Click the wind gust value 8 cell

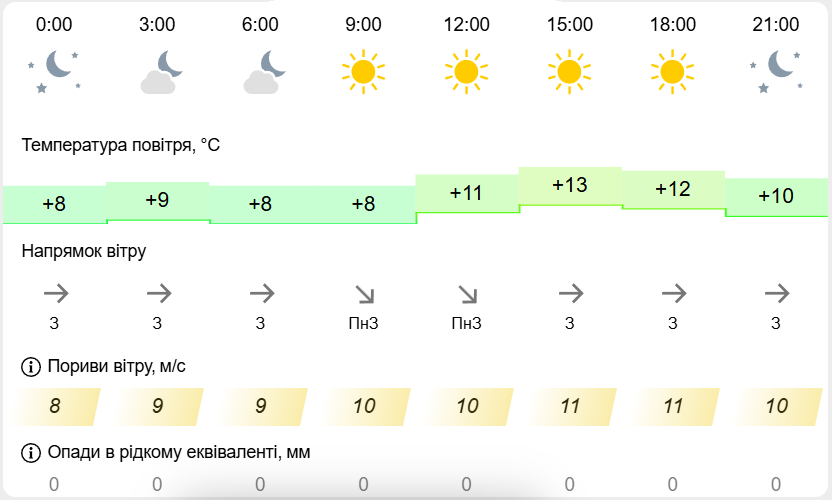tap(55, 406)
